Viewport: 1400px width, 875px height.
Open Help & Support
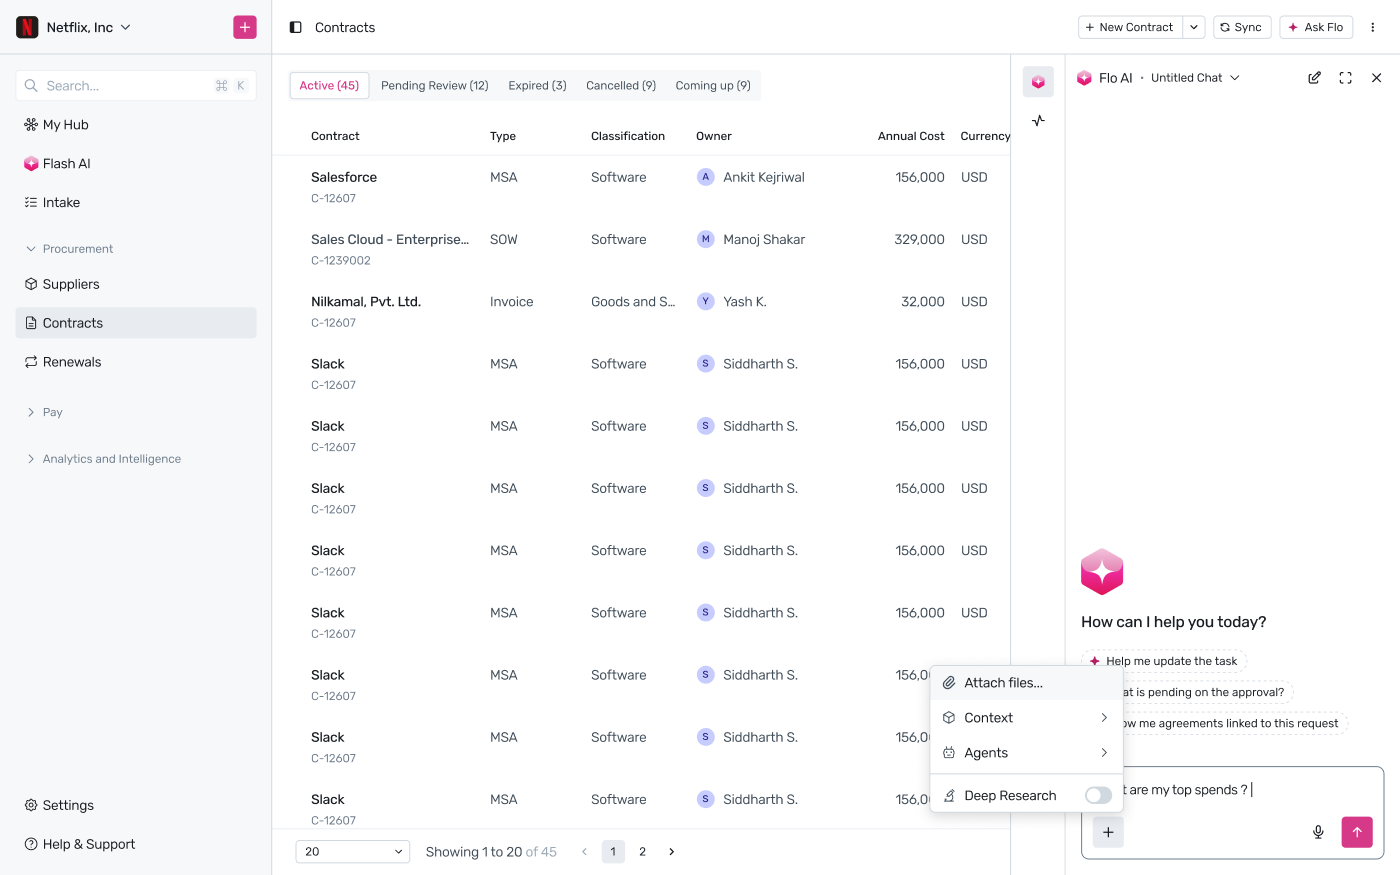coord(136,844)
